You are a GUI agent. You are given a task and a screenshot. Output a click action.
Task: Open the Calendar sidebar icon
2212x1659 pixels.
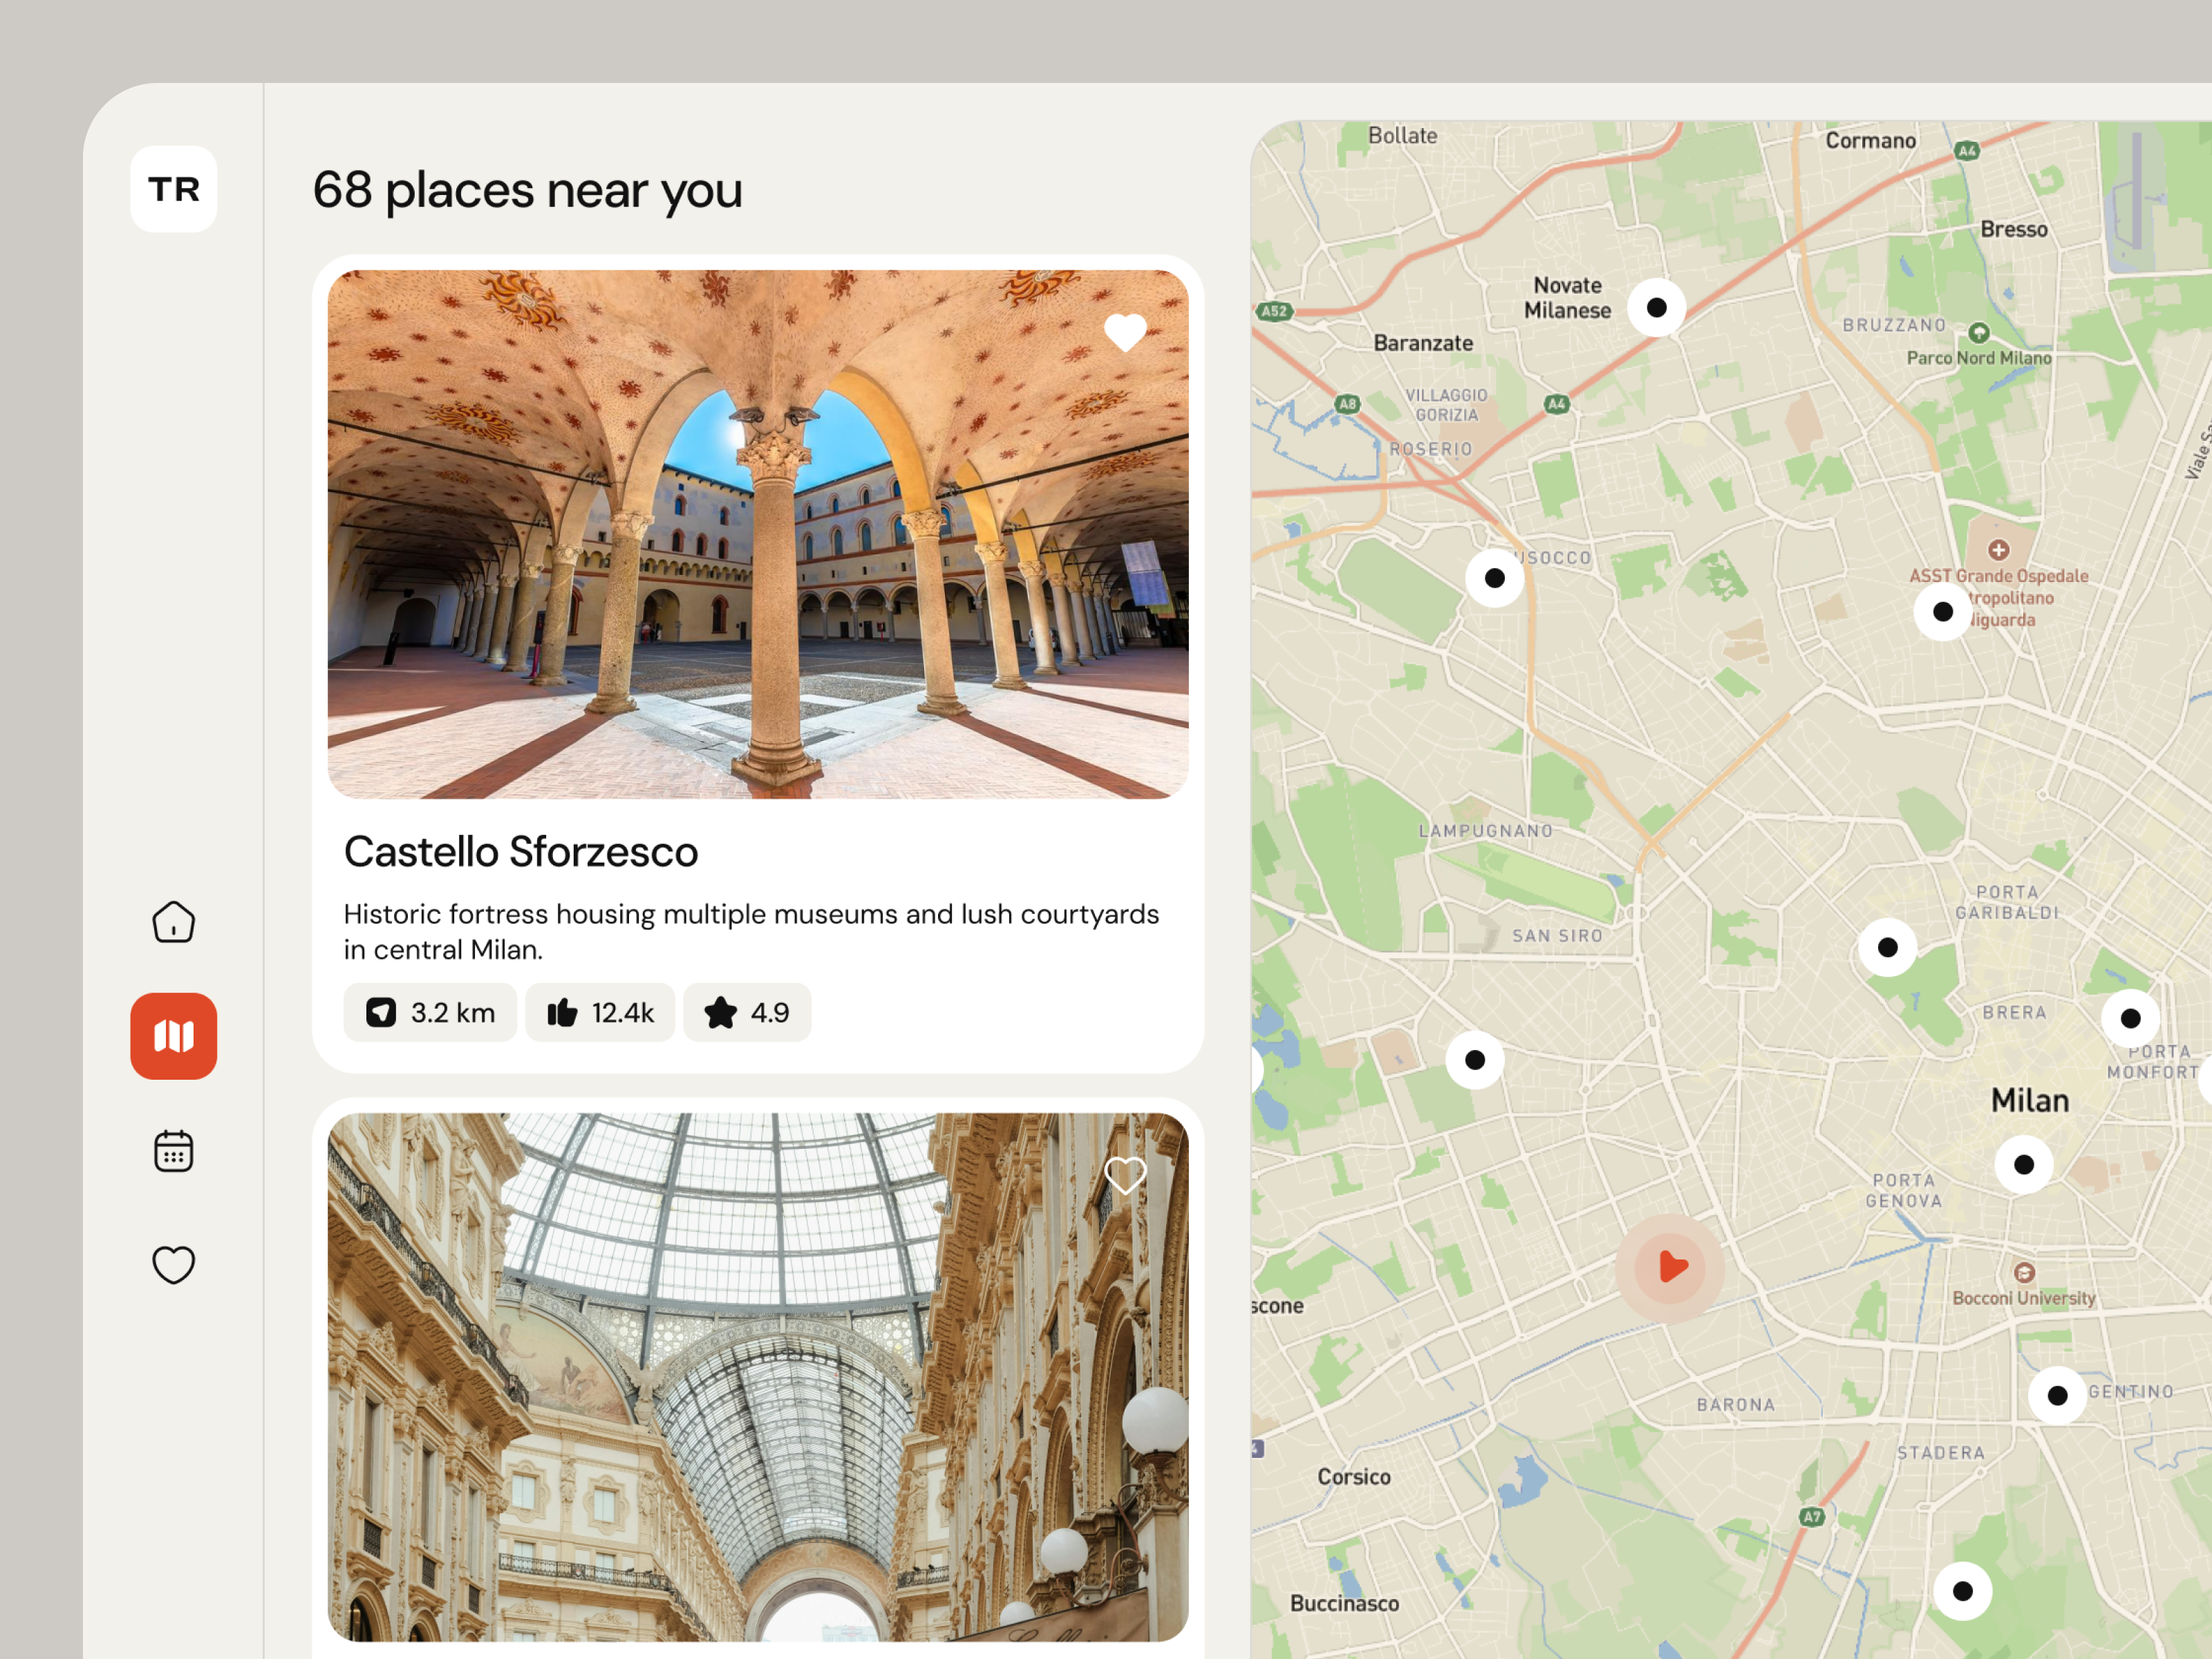click(x=173, y=1151)
